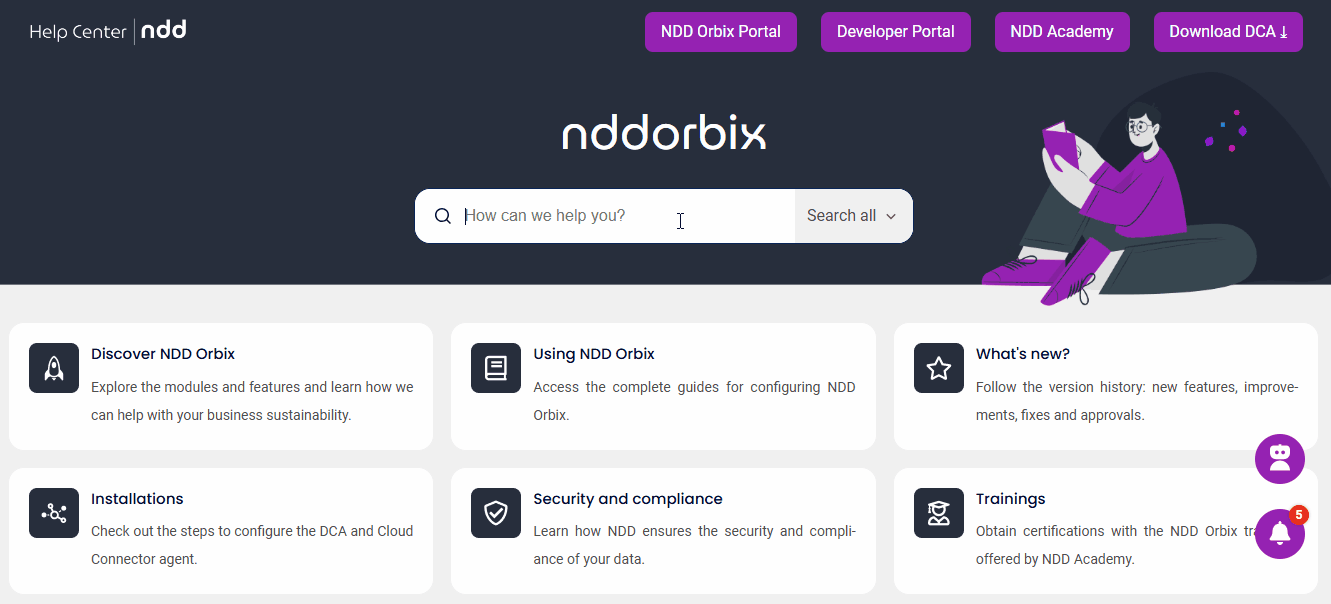Open the chatbot robot assistant
This screenshot has width=1331, height=604.
(x=1279, y=459)
